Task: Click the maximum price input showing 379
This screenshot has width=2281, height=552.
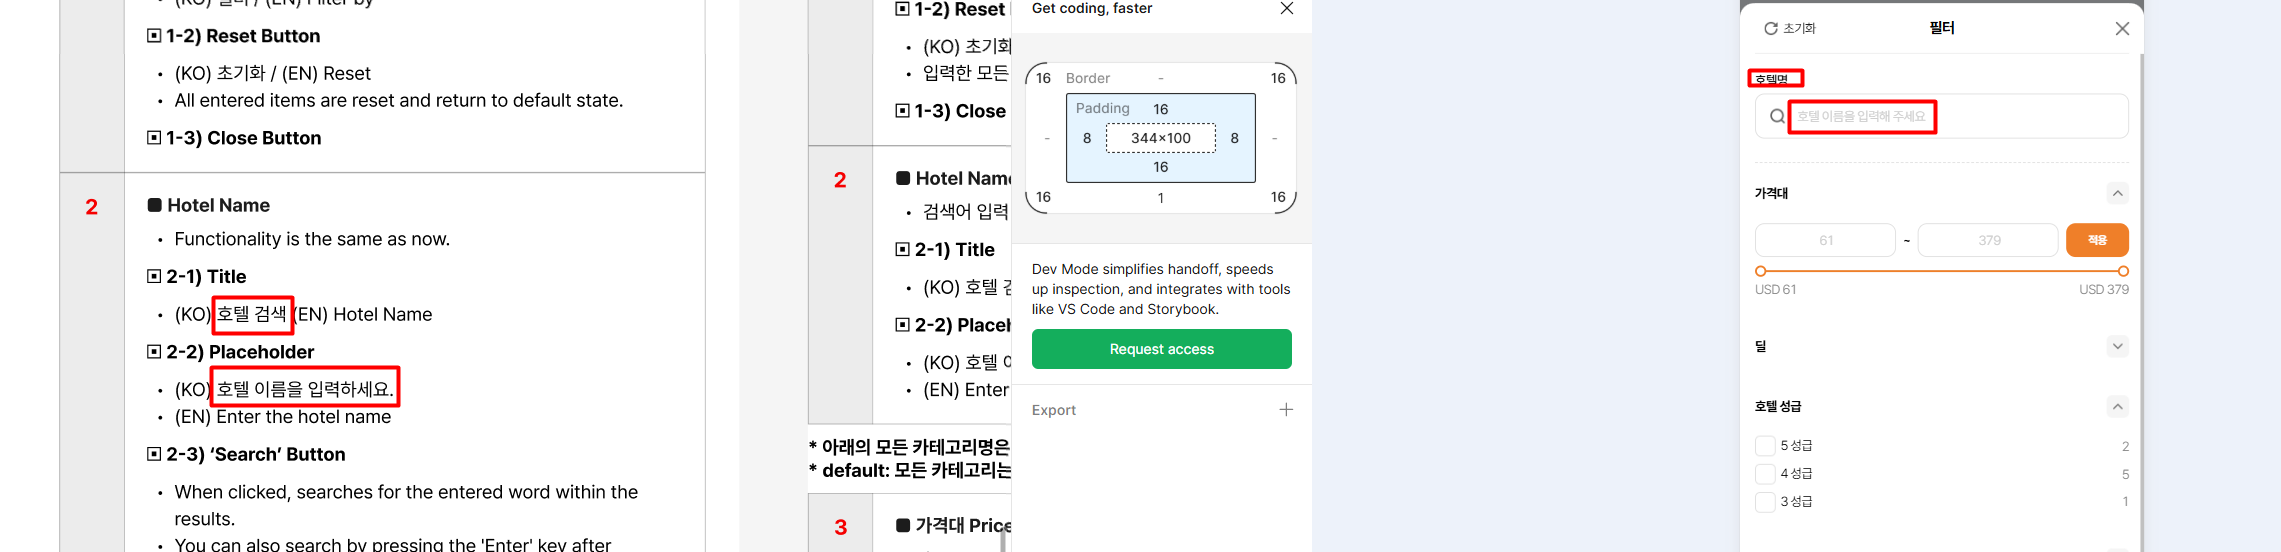Action: (x=1989, y=240)
